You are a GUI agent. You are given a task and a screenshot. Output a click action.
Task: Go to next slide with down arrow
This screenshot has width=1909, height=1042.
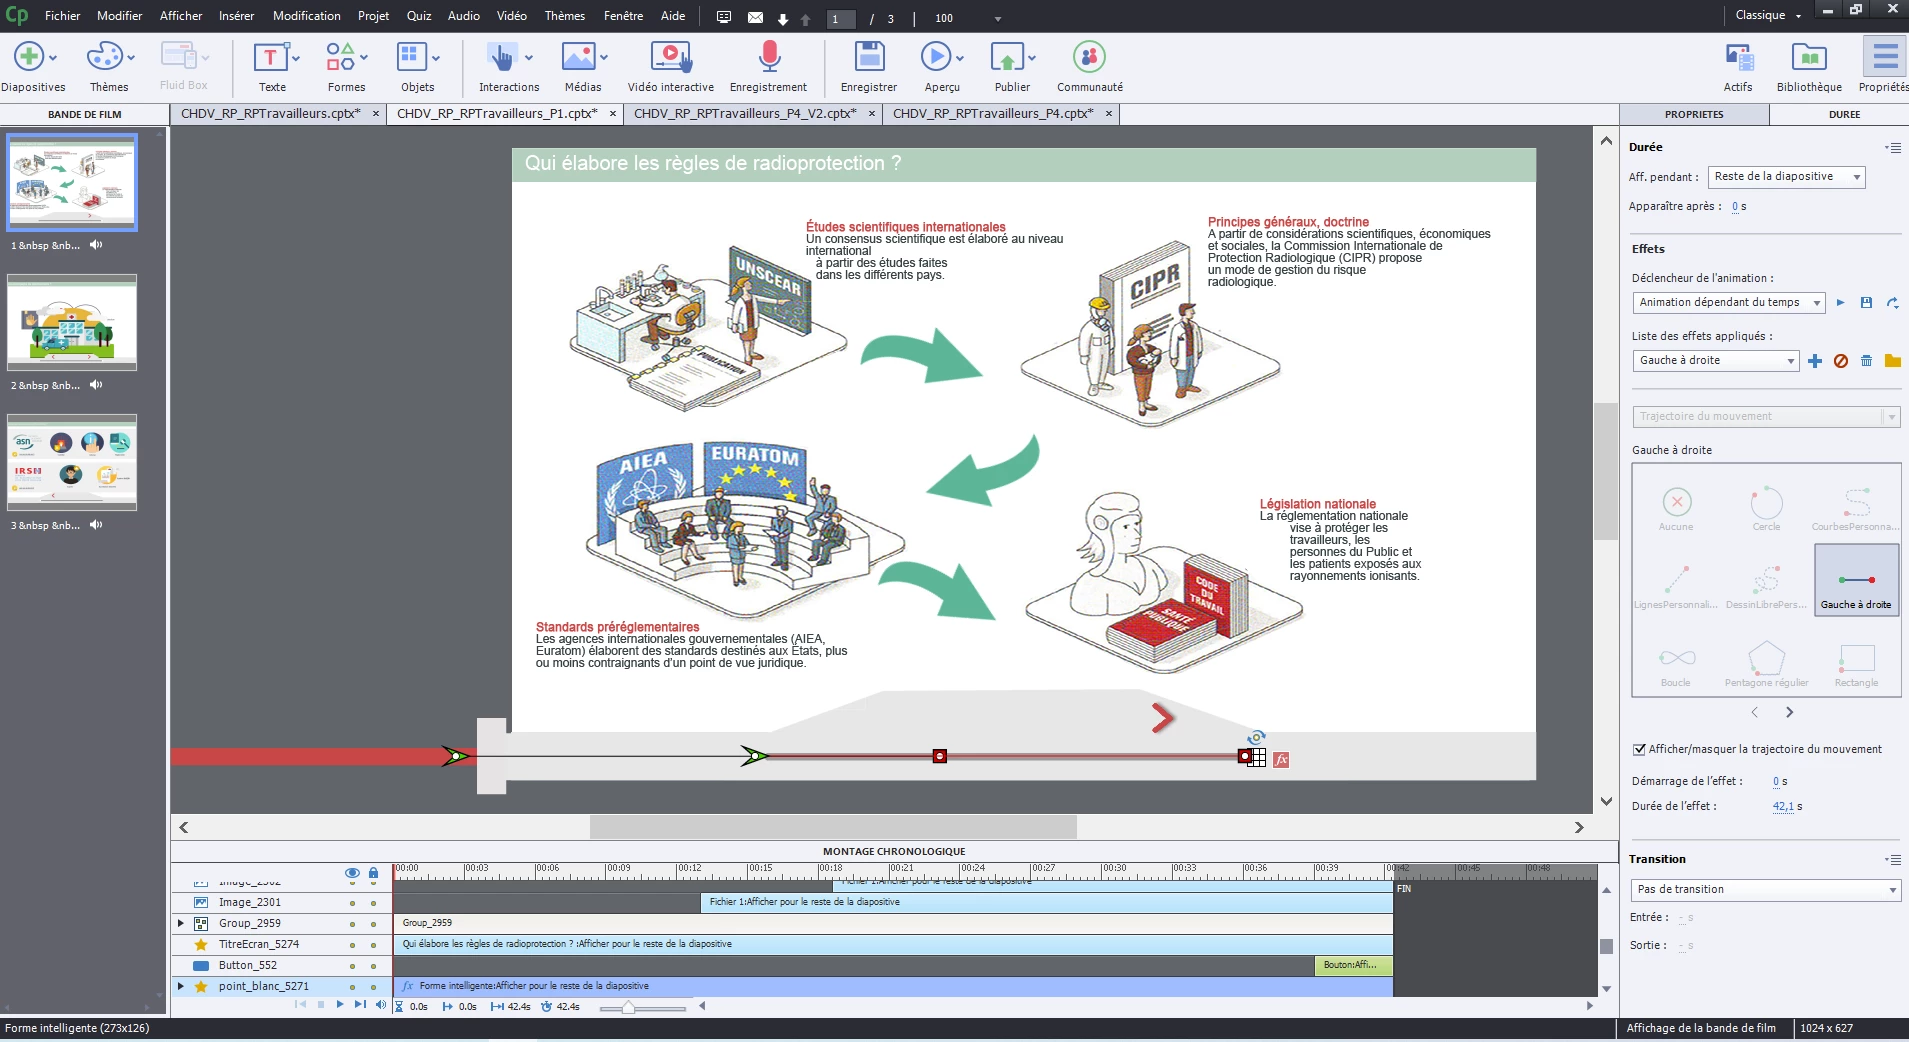tap(783, 19)
